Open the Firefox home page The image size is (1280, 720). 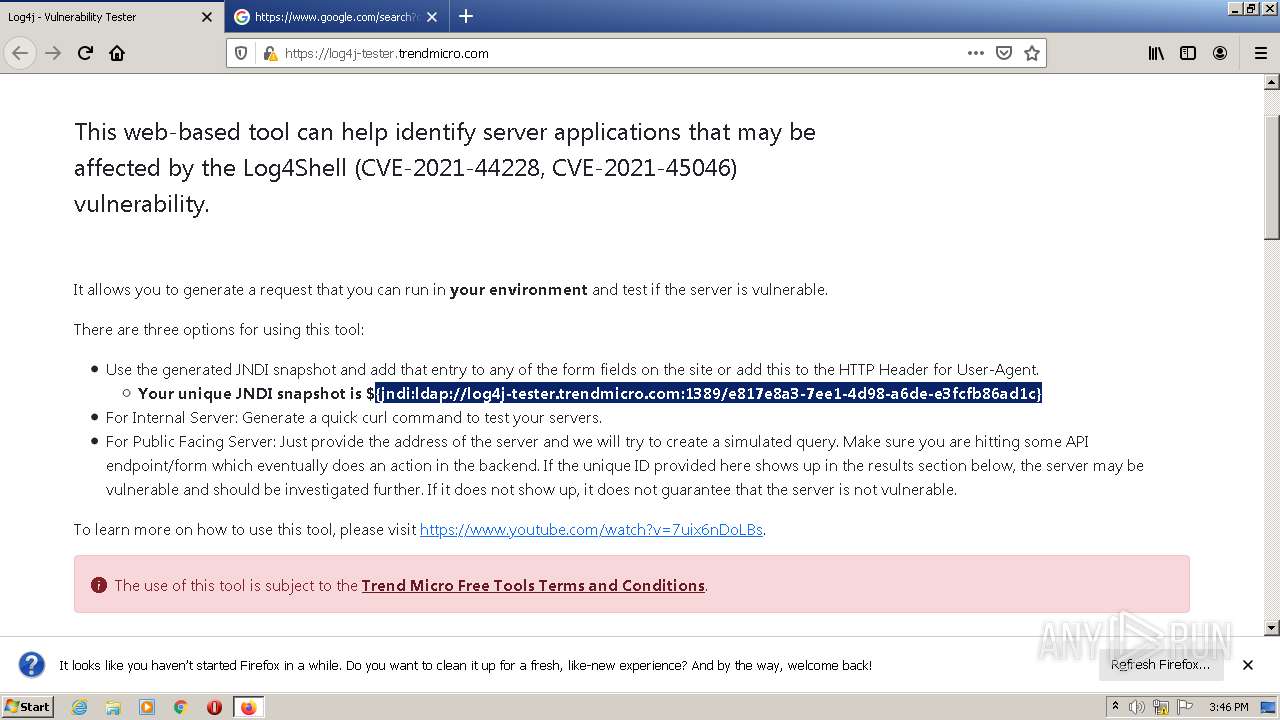coord(117,53)
